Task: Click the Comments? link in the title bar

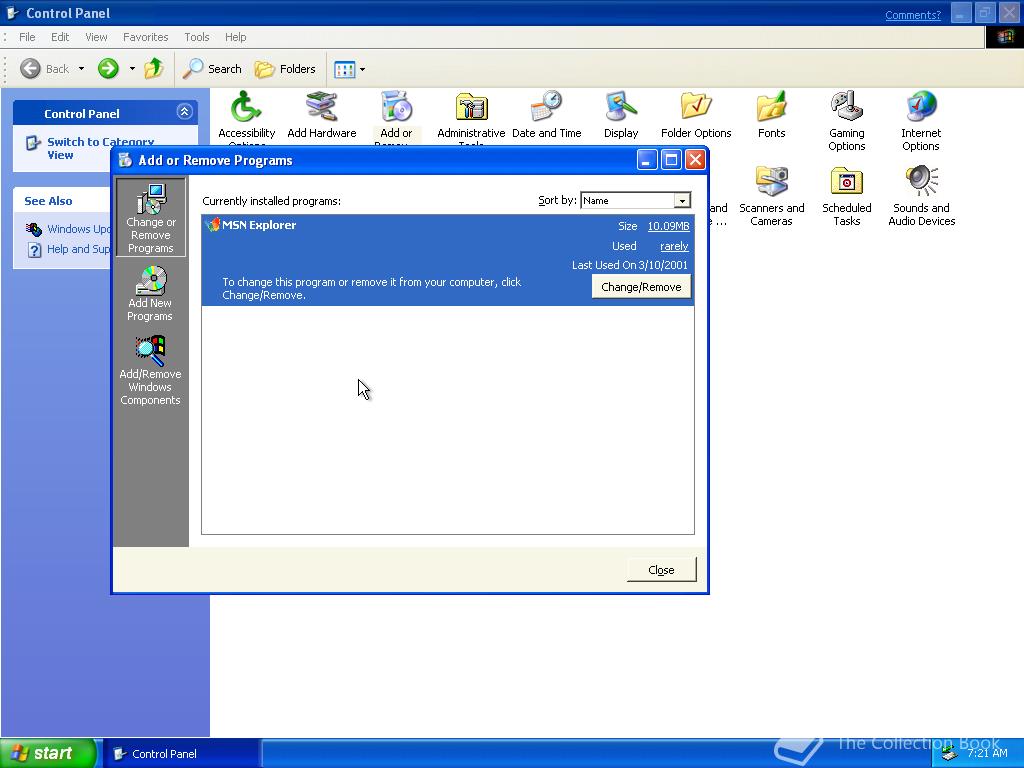Action: click(913, 15)
